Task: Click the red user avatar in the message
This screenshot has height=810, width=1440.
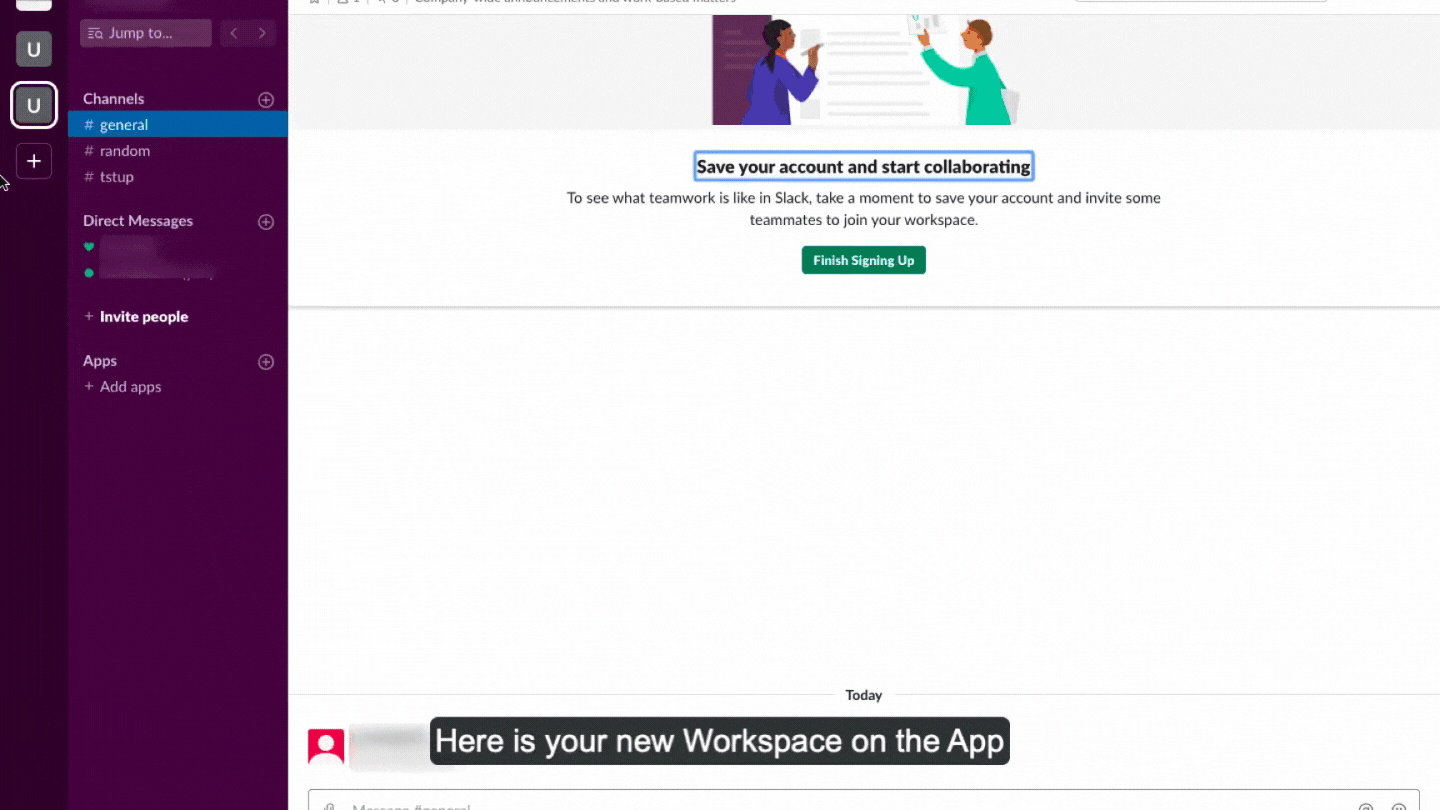Action: 326,747
